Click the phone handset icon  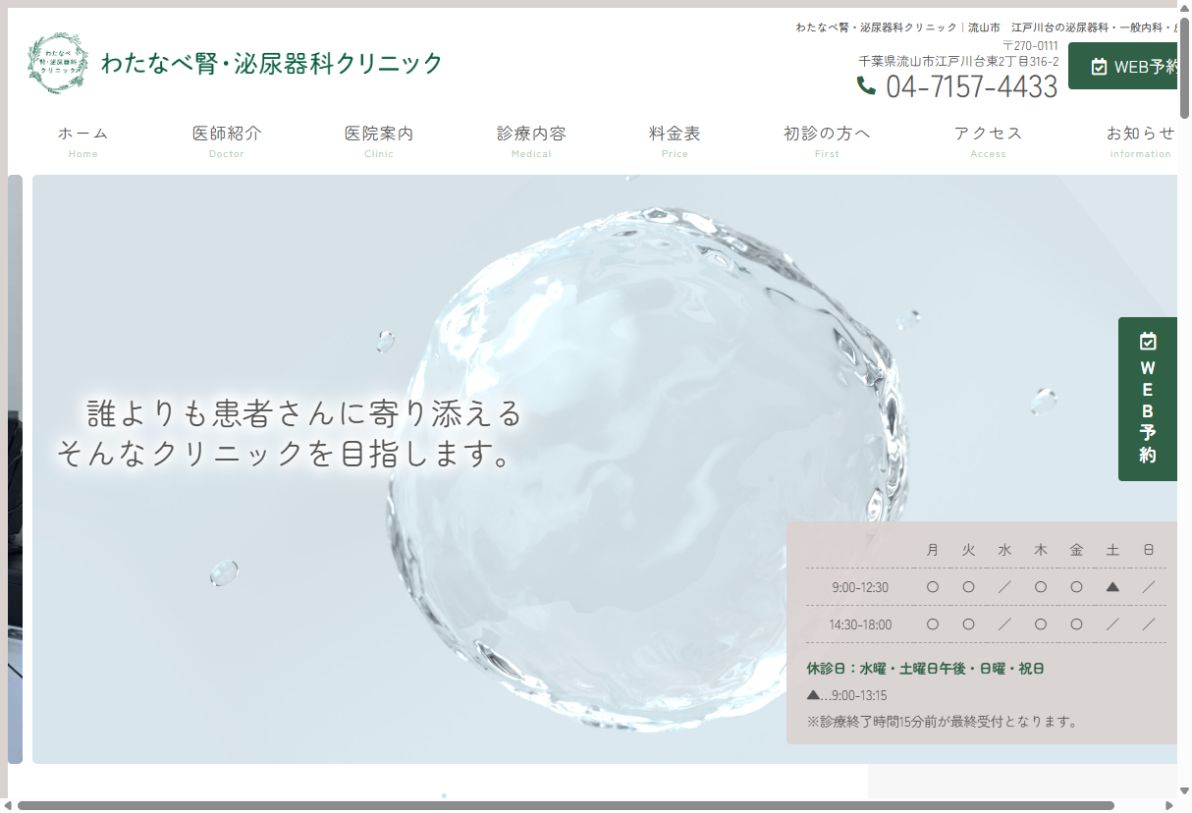tap(866, 86)
